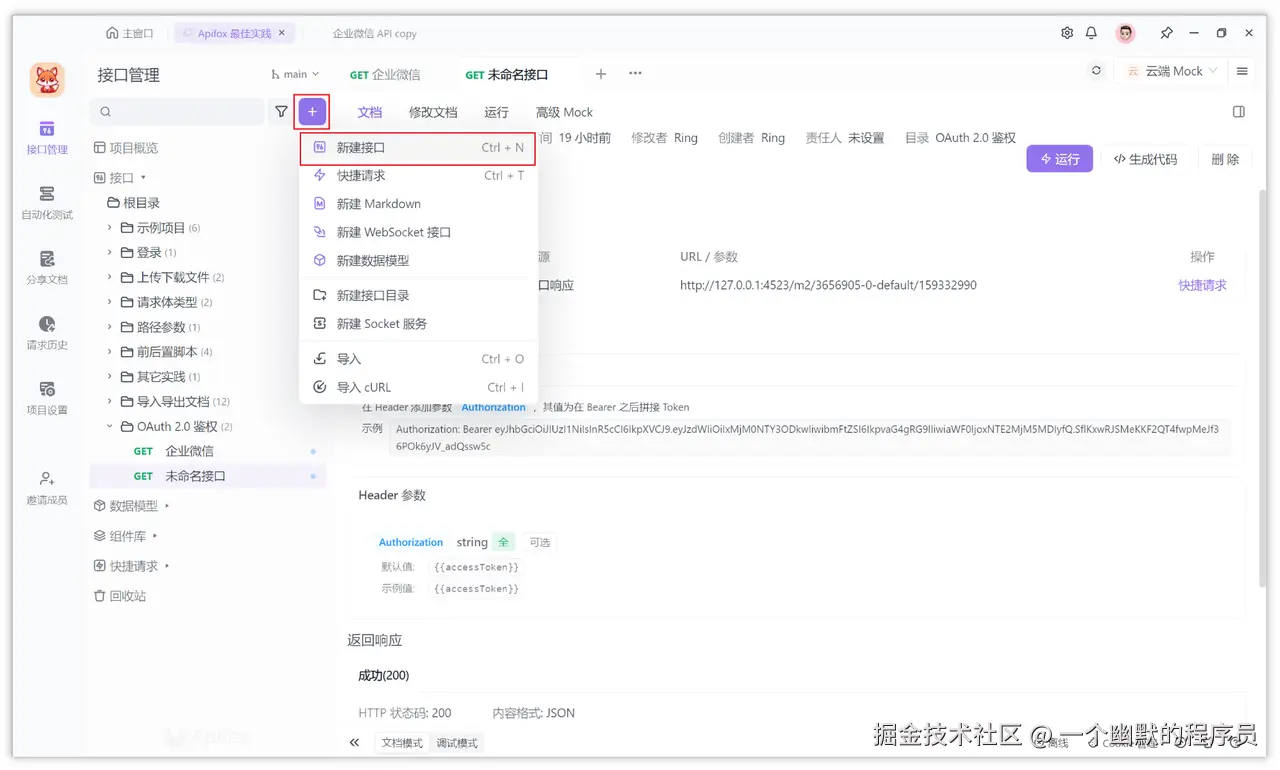
Task: Select 快捷请求 in dropdown menu
Action: pyautogui.click(x=418, y=175)
